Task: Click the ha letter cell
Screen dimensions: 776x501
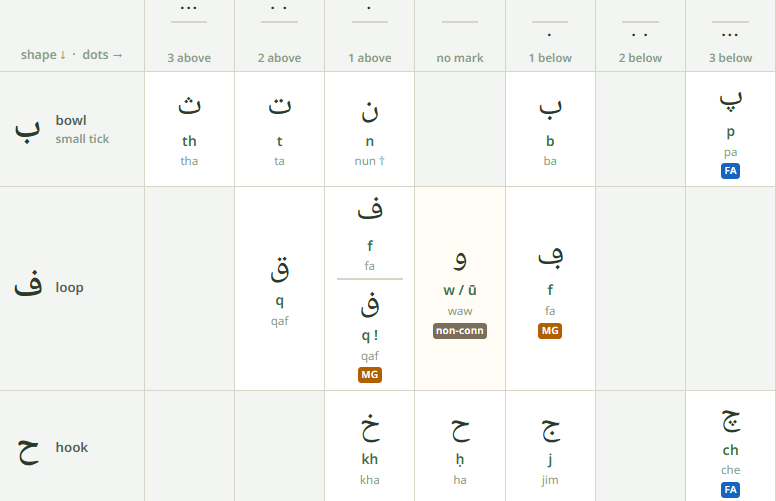Action: [x=460, y=446]
